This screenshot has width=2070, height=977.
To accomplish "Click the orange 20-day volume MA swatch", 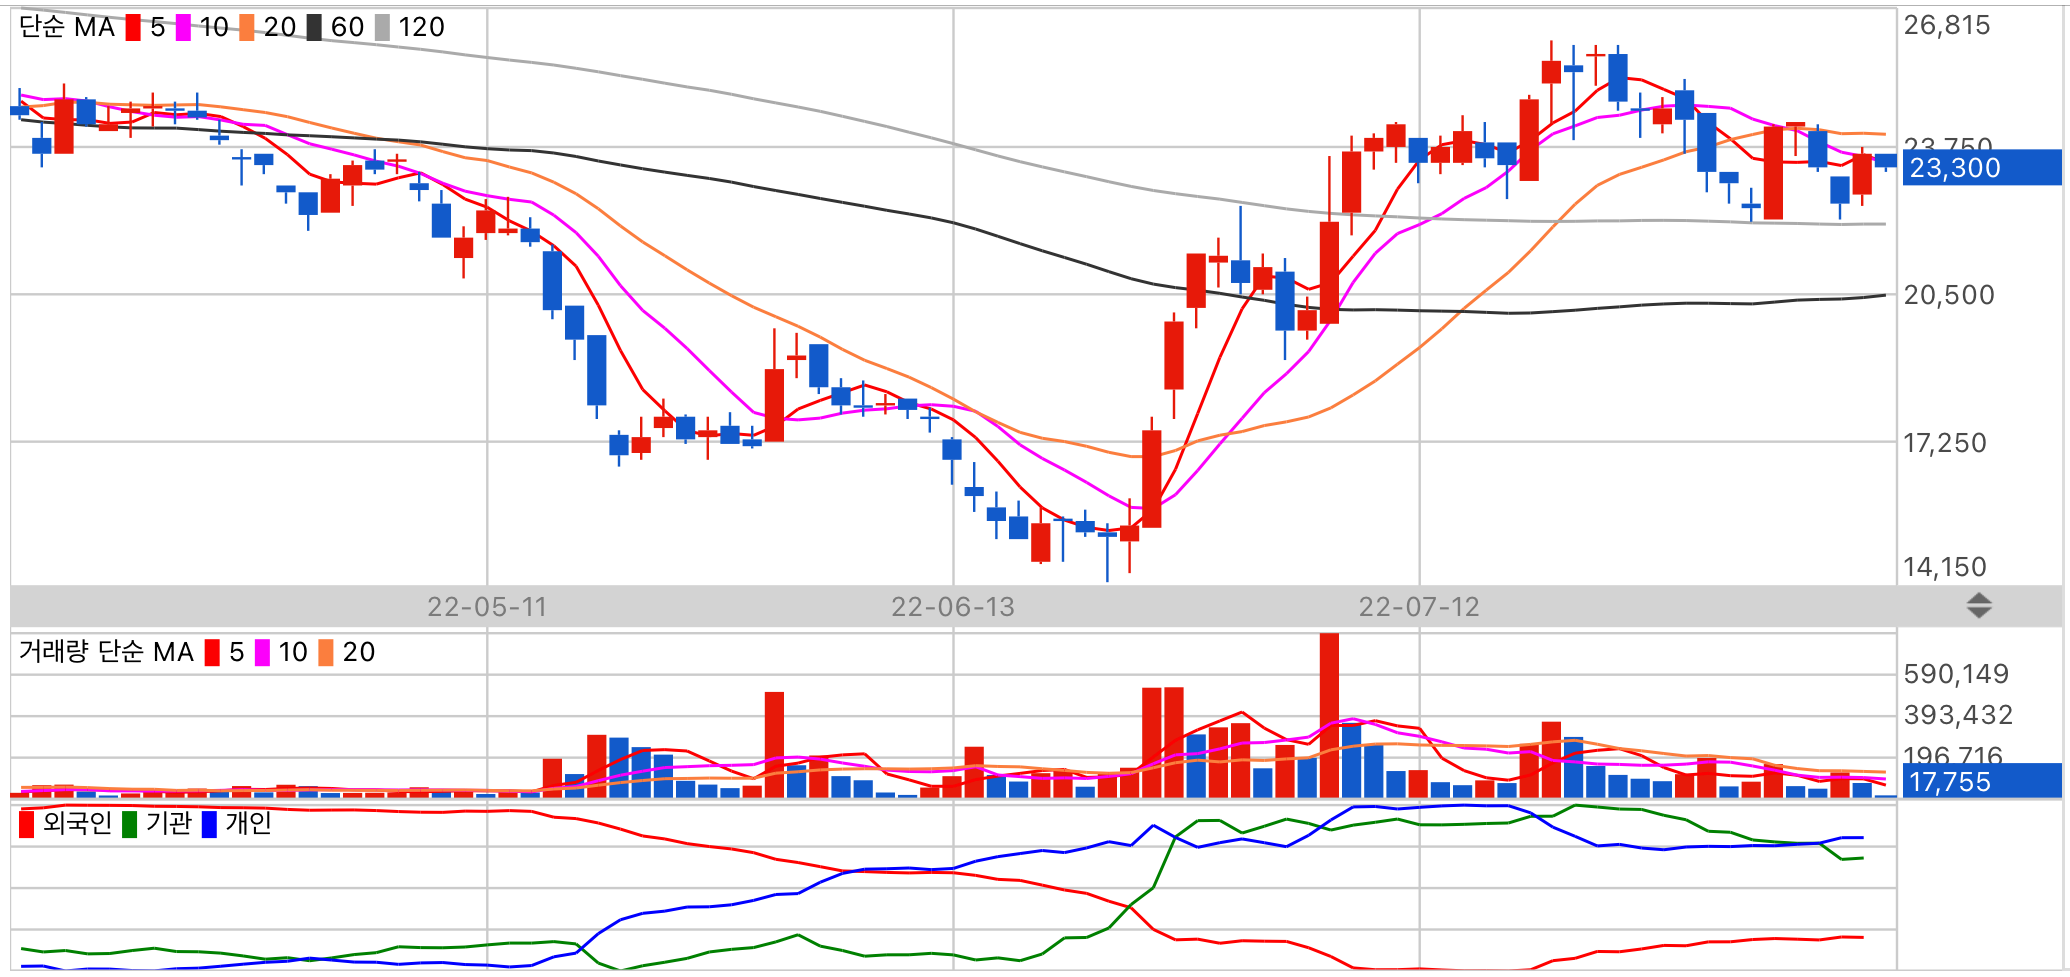I will coord(326,653).
